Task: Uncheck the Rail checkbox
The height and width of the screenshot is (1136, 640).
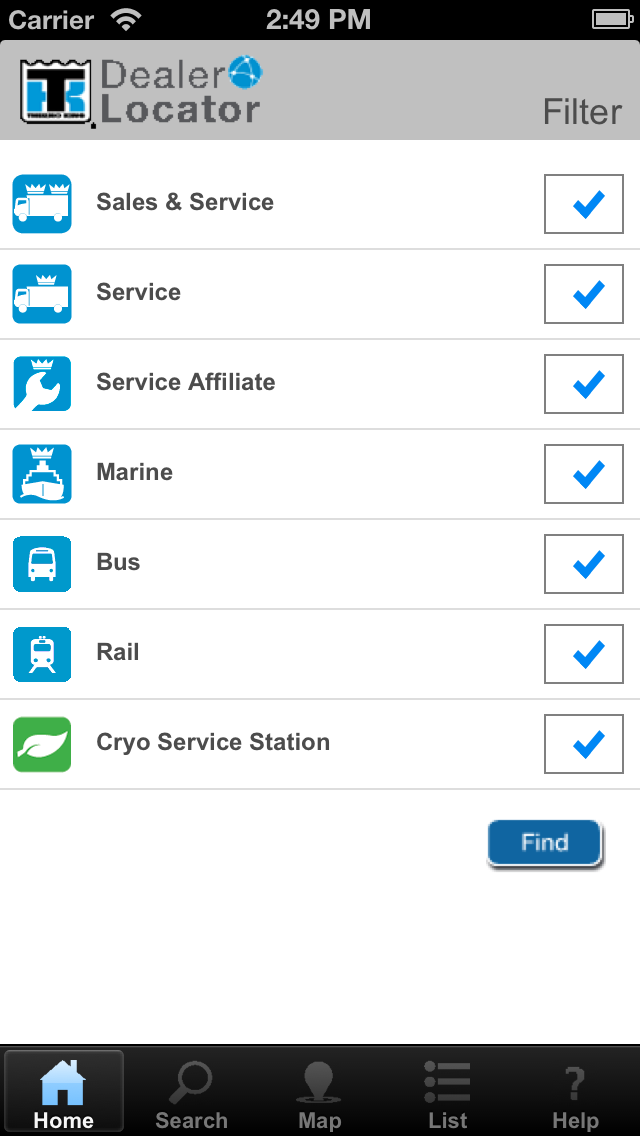Action: [x=584, y=654]
